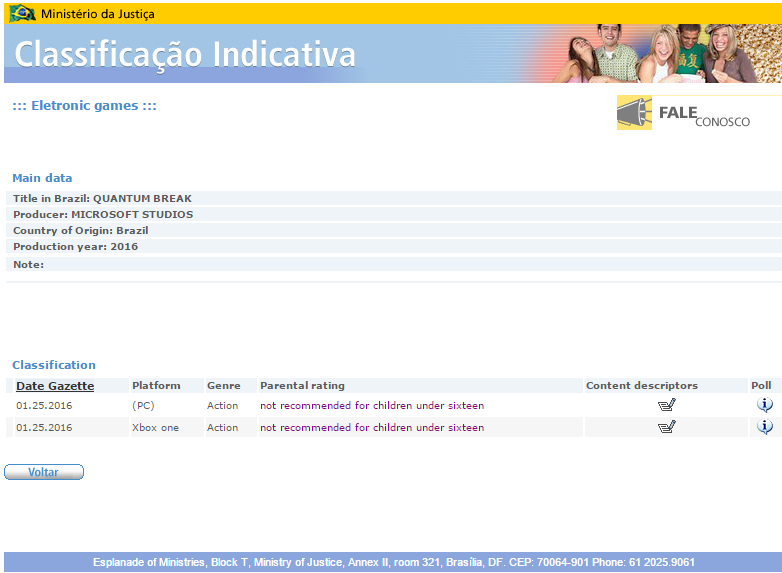This screenshot has height=573, width=782.
Task: Click the Classification section heading
Action: 54,365
